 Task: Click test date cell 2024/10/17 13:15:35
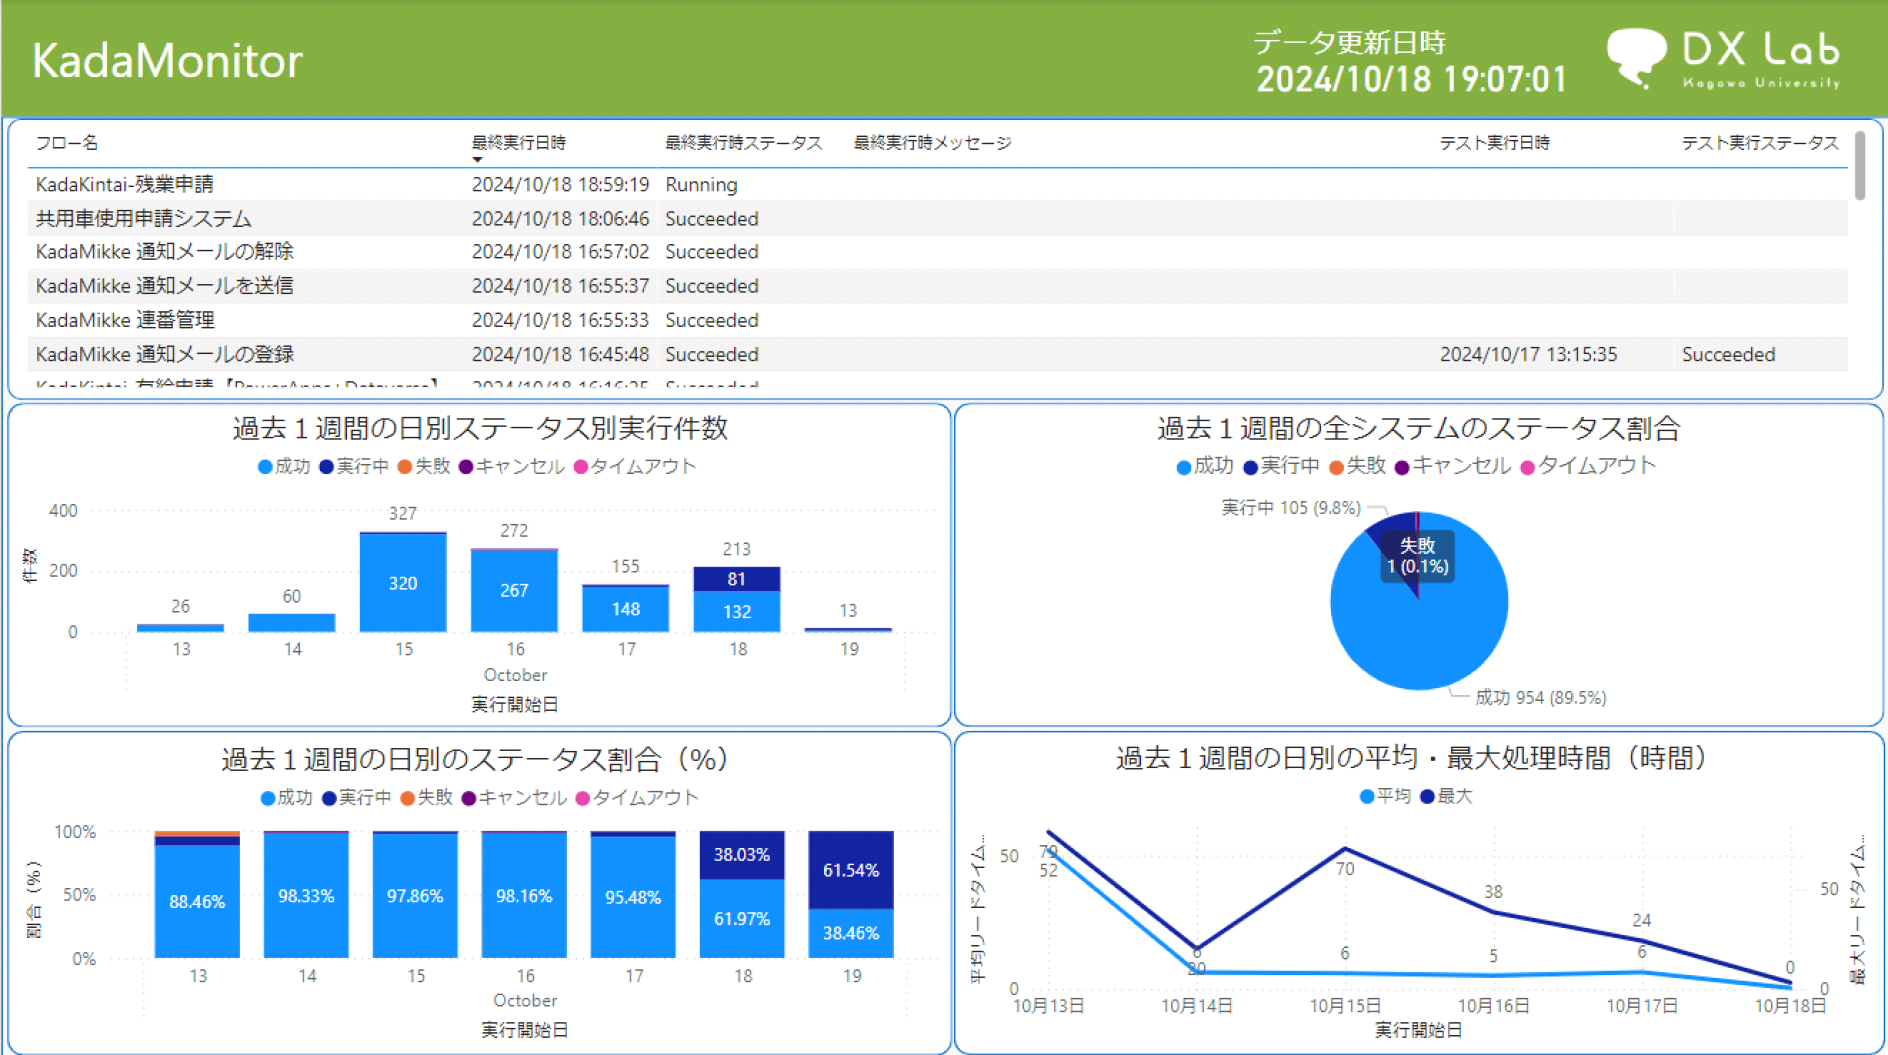pos(1528,355)
